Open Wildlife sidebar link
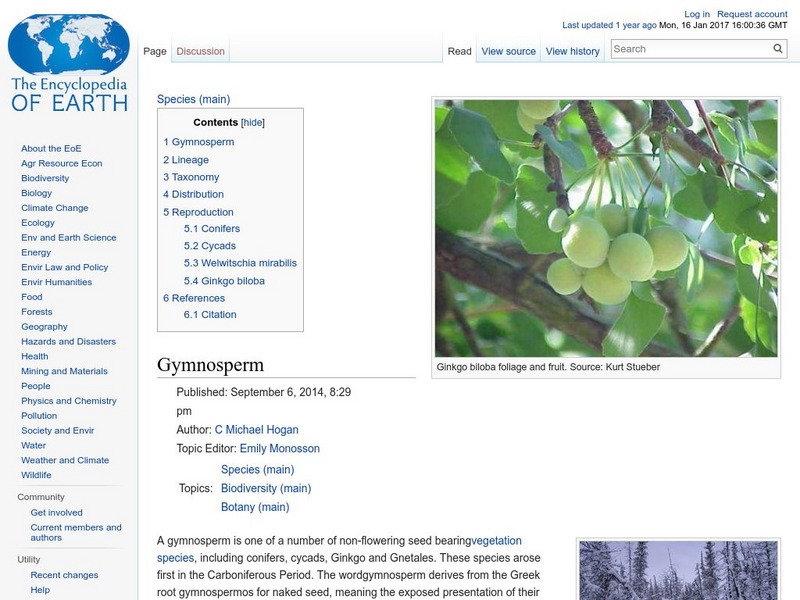 36,474
